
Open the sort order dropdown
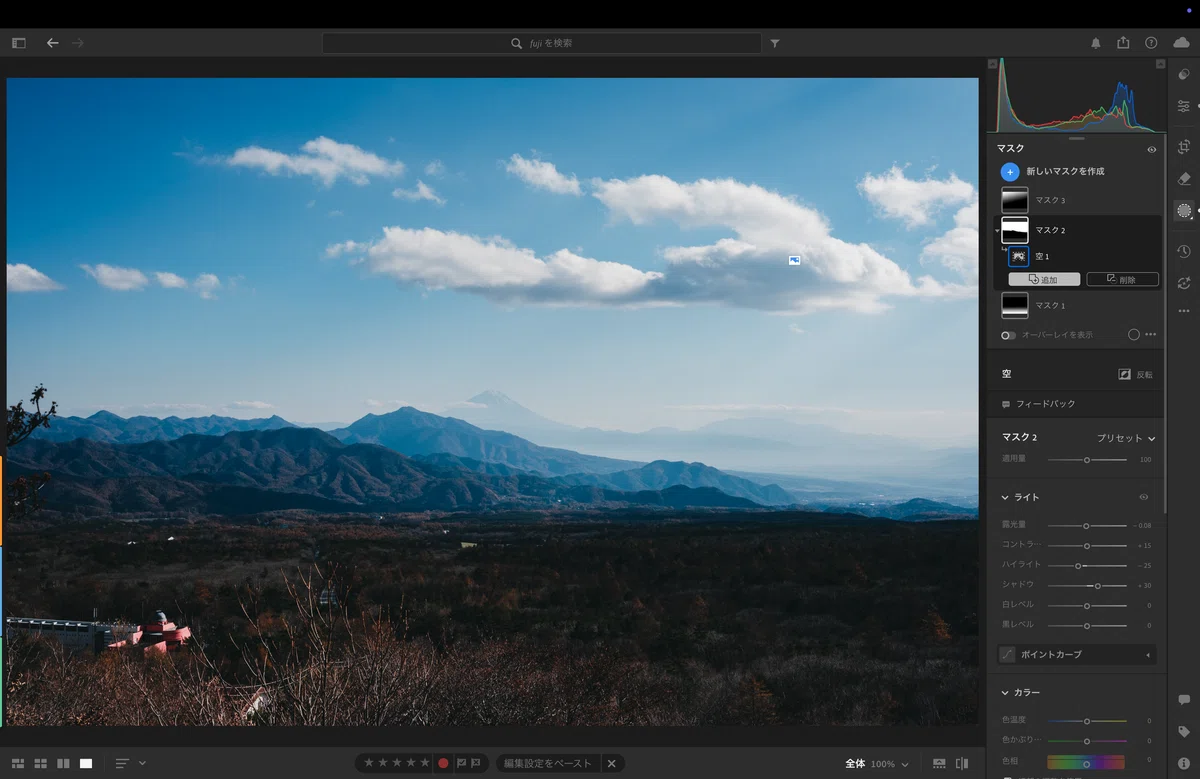131,763
